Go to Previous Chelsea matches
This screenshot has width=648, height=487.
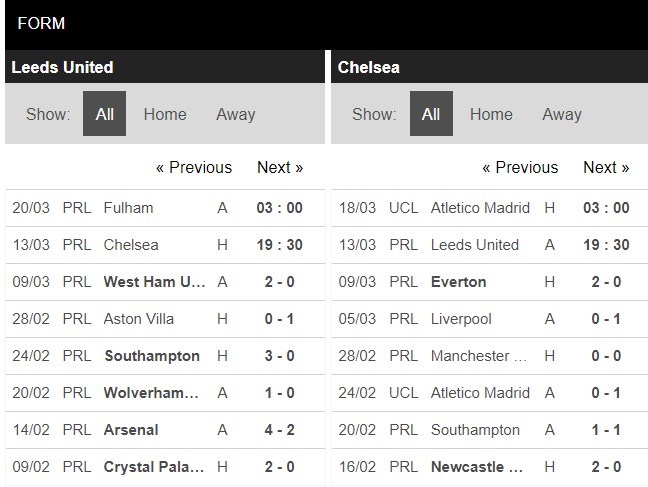520,167
